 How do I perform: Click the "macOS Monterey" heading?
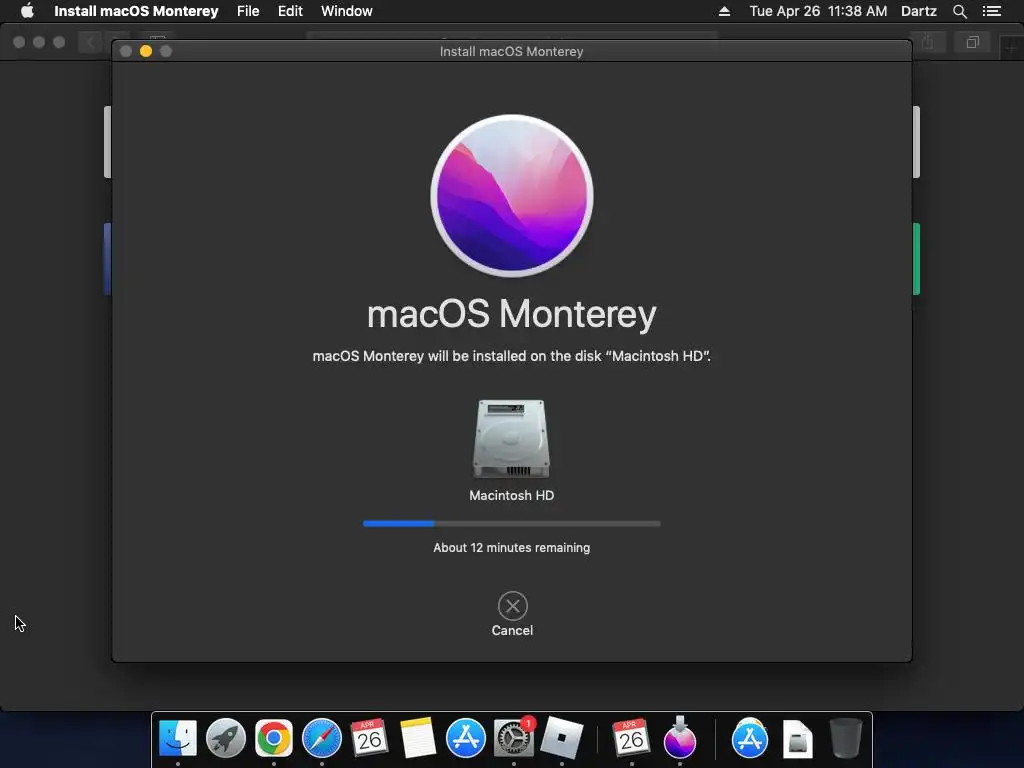tap(511, 314)
